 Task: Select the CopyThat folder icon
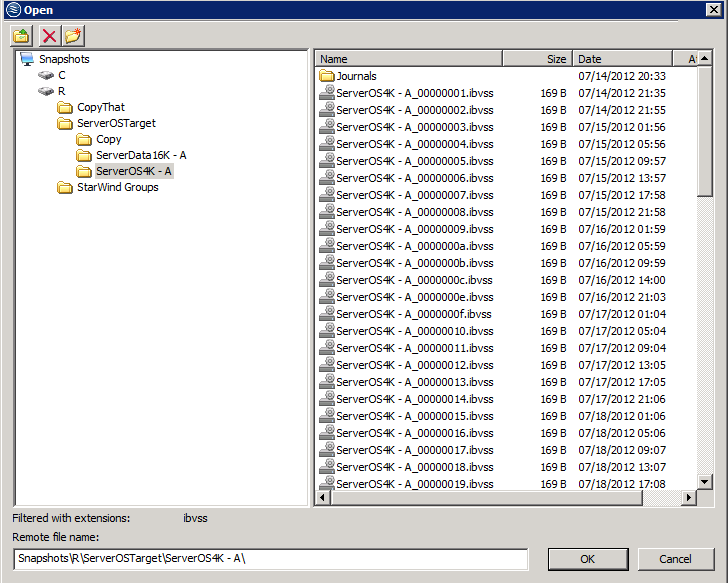tap(65, 108)
